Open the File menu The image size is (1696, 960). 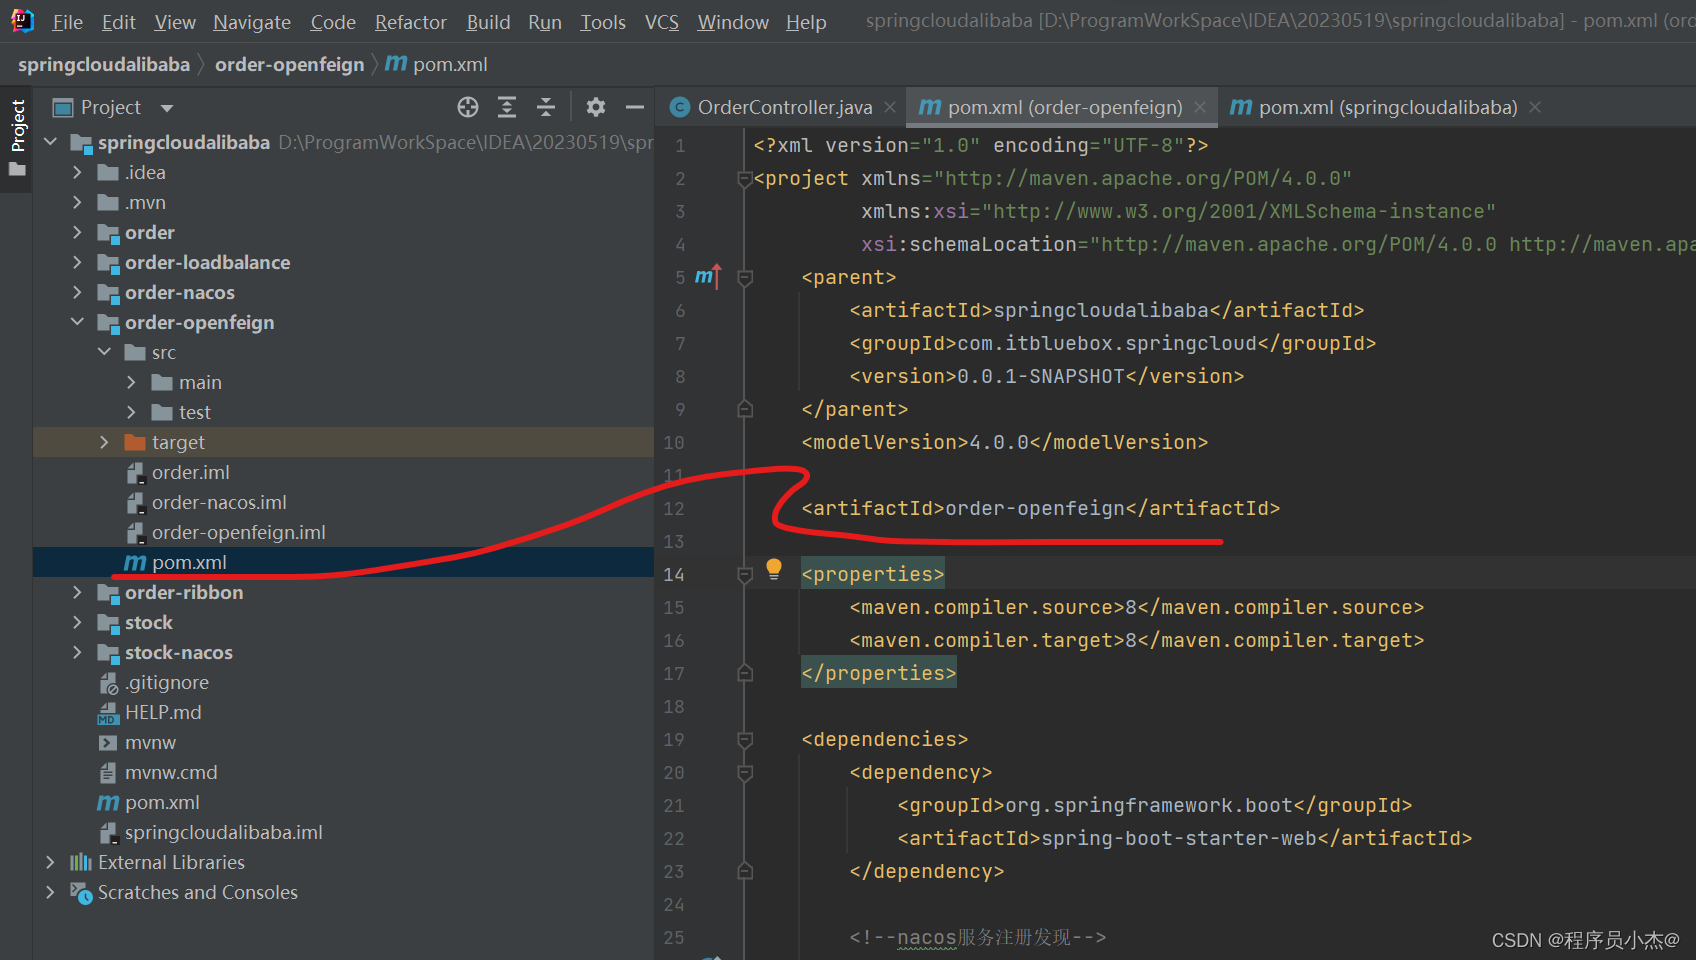67,22
